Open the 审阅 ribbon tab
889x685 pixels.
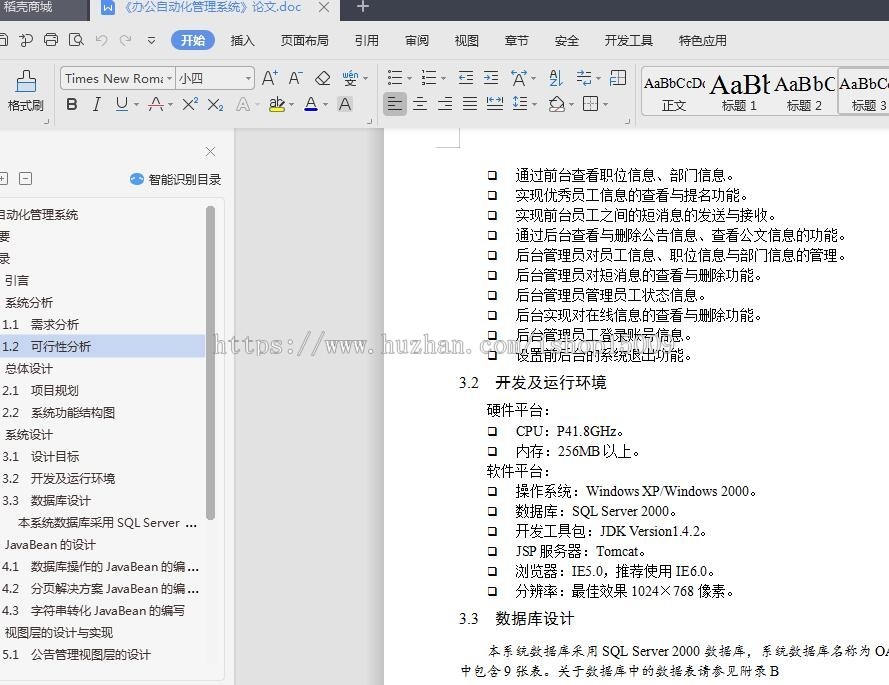point(416,41)
